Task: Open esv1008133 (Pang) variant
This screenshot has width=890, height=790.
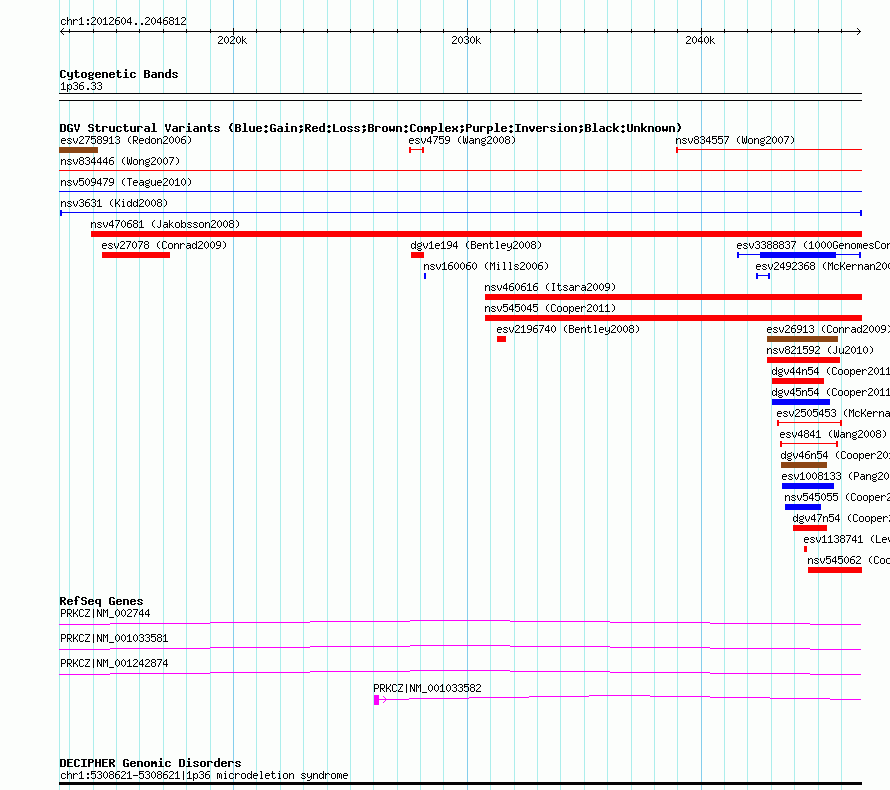Action: coord(836,476)
